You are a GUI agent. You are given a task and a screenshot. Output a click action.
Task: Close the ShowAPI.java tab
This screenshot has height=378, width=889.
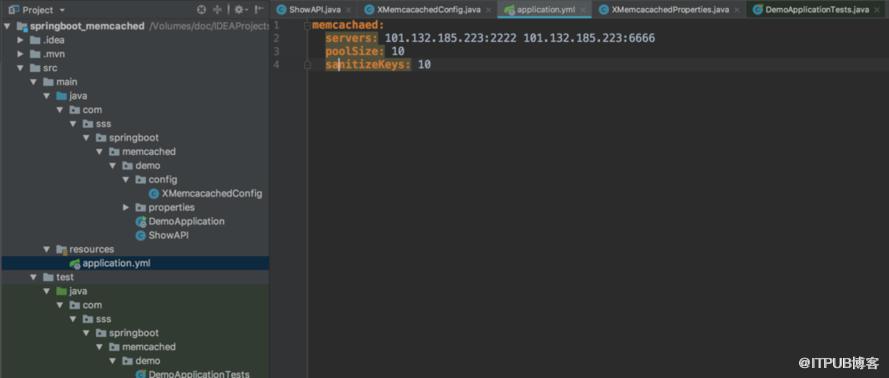click(348, 10)
